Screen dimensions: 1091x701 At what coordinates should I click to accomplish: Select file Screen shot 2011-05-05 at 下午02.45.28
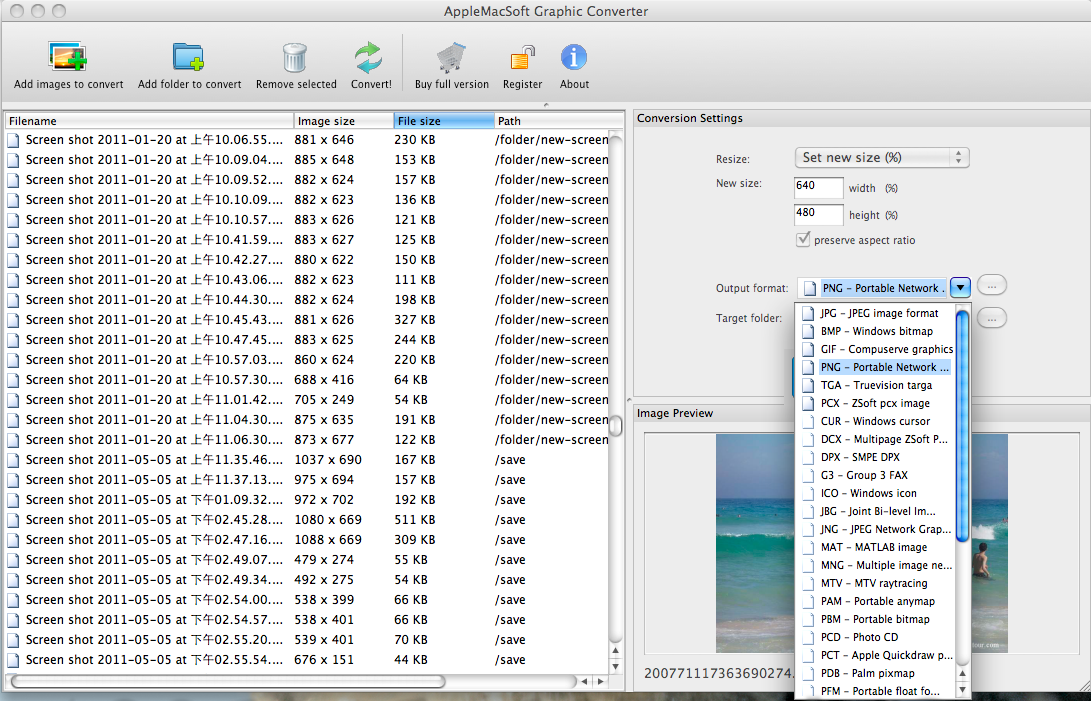307,520
